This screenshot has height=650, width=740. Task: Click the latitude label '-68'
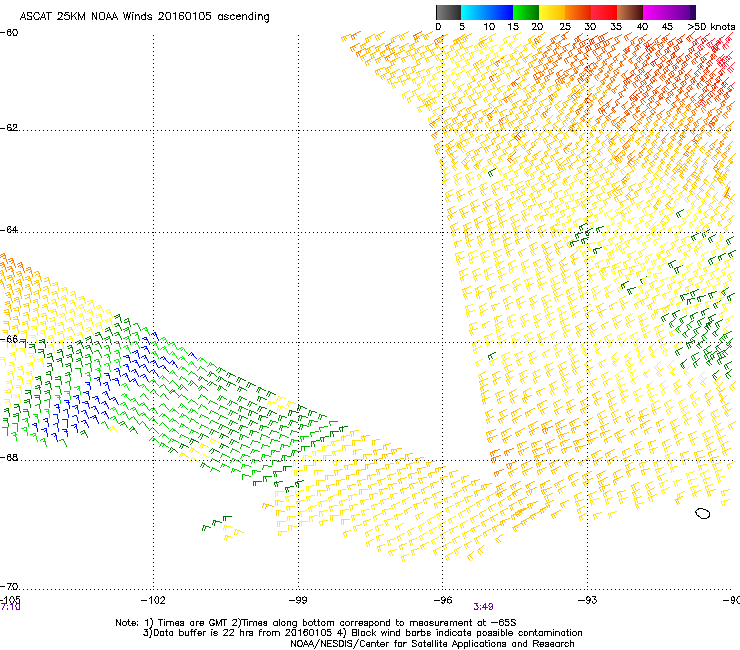pyautogui.click(x=9, y=458)
